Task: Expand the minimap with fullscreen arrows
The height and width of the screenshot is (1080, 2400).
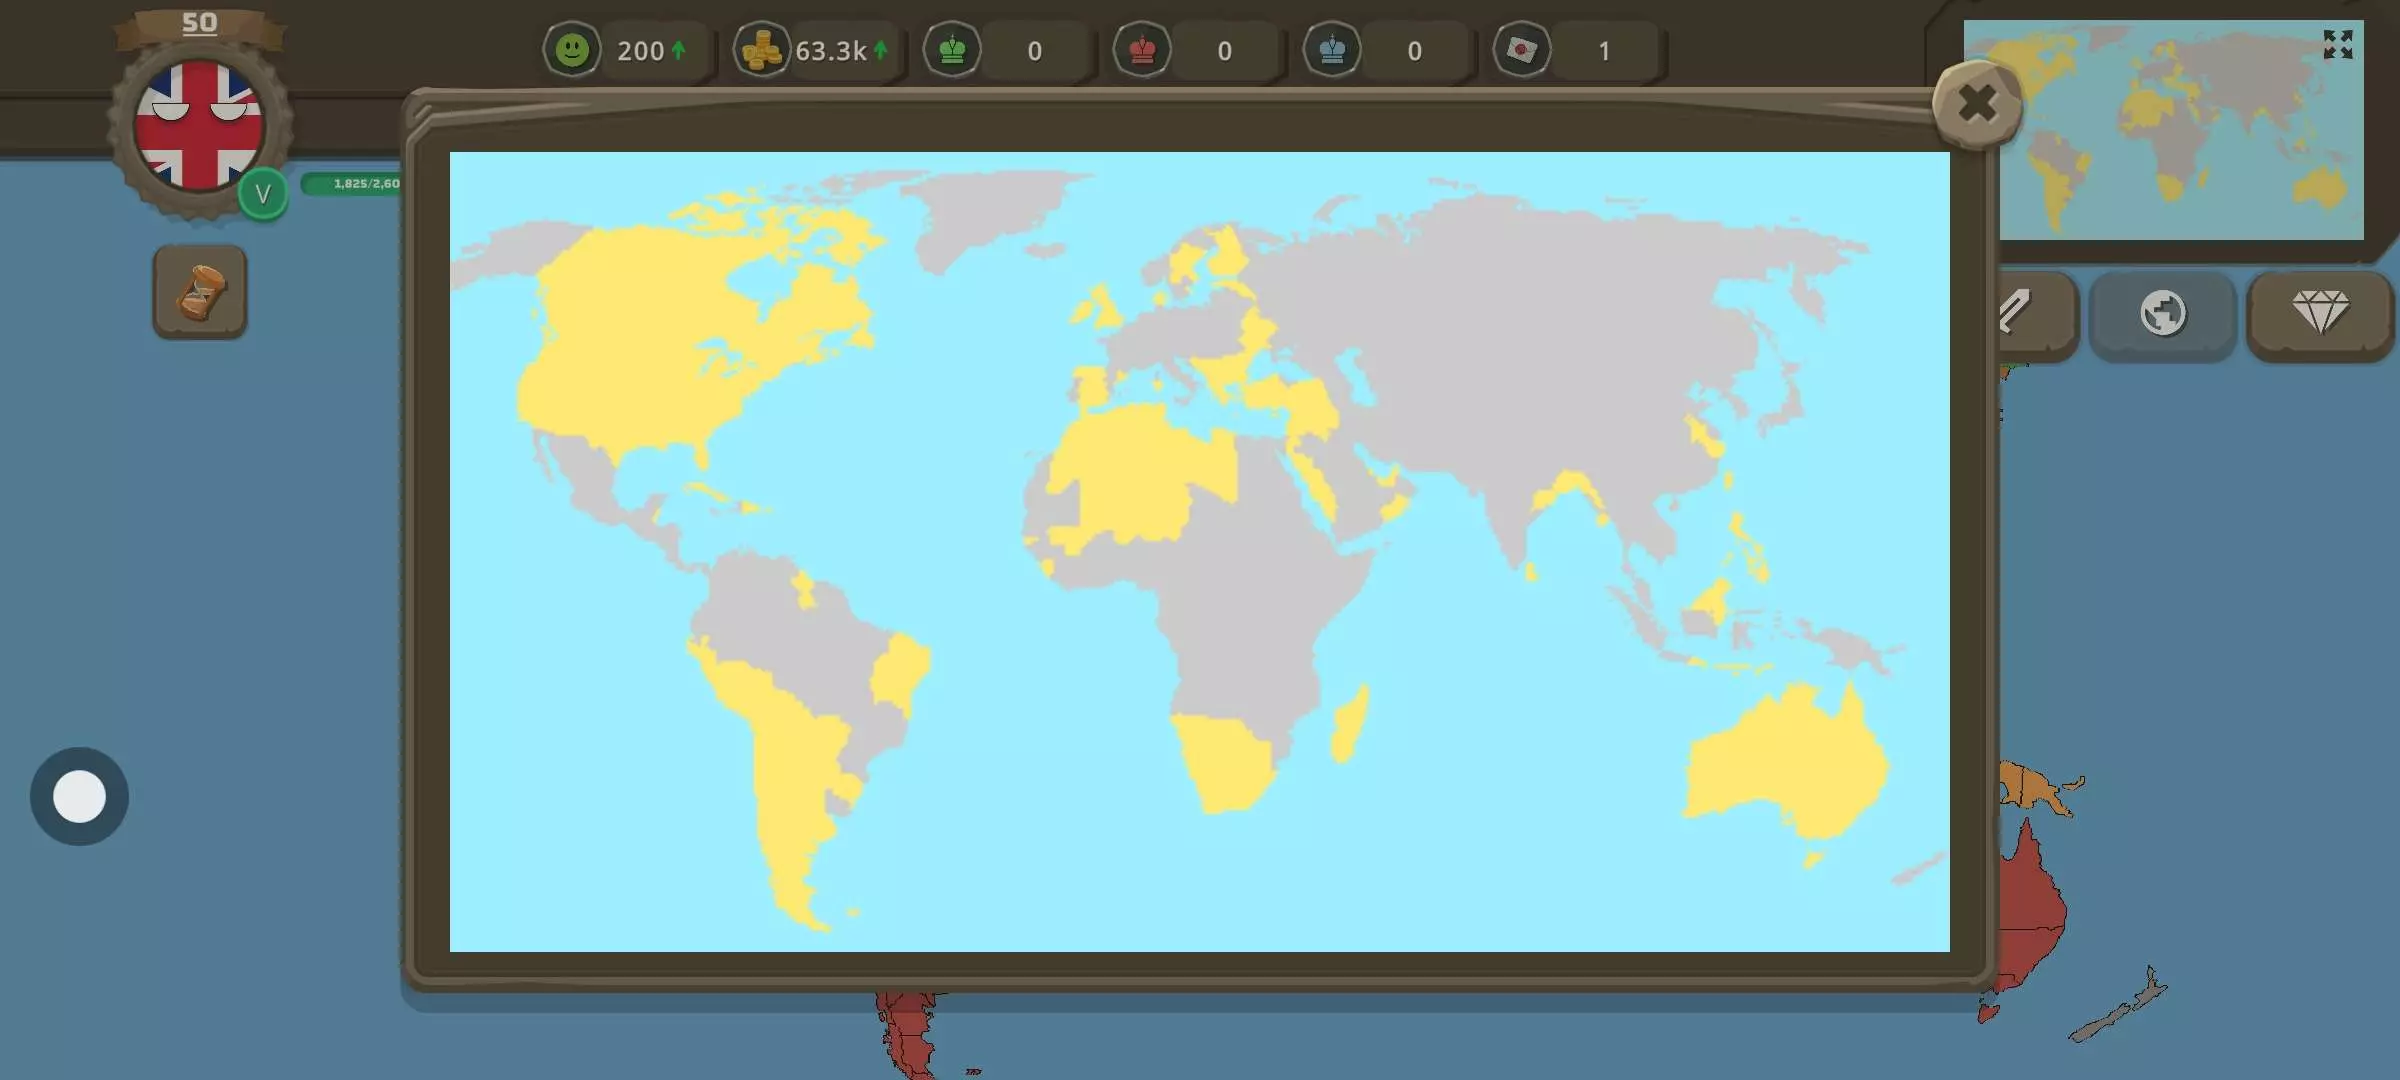Action: pyautogui.click(x=2338, y=44)
